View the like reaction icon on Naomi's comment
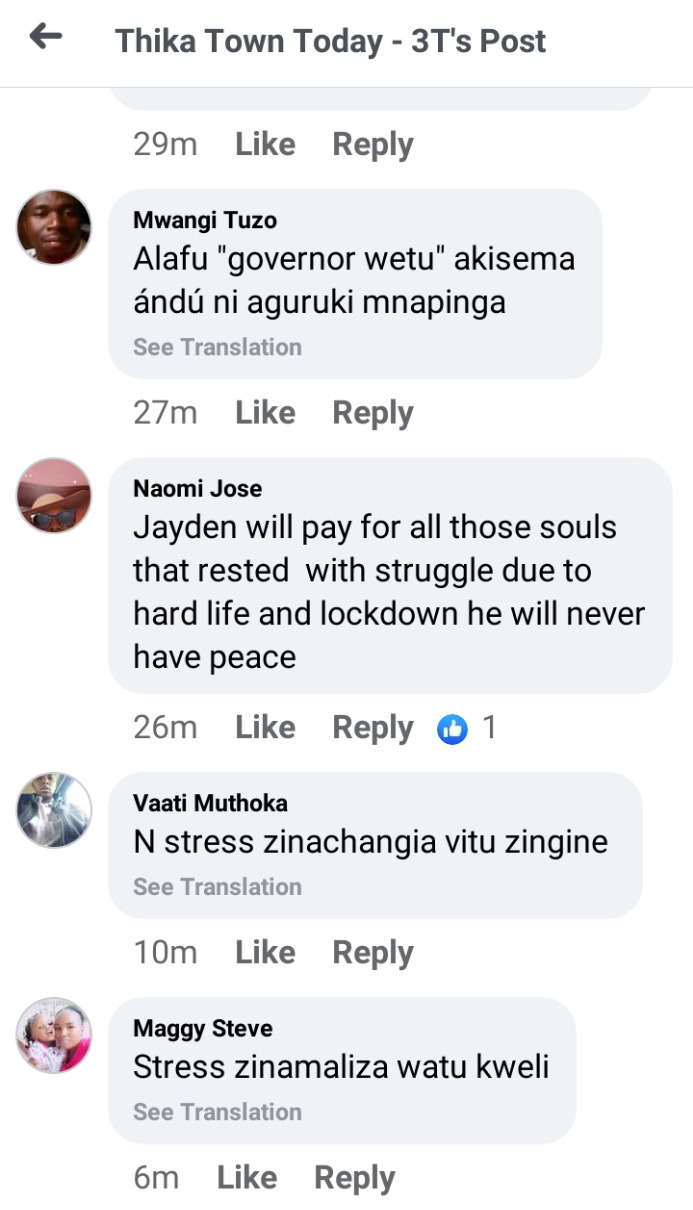Image resolution: width=693 pixels, height=1210 pixels. pos(453,729)
